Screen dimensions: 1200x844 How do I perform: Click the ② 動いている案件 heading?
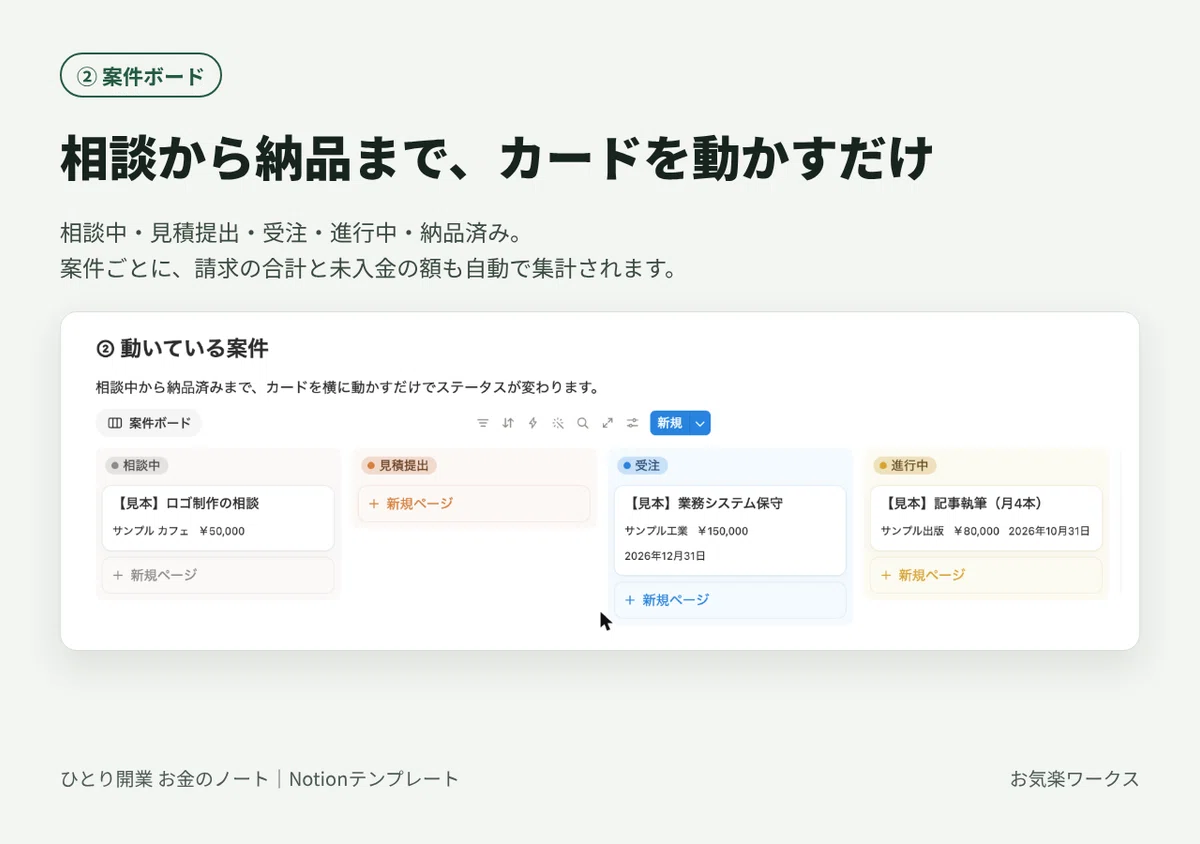(182, 349)
